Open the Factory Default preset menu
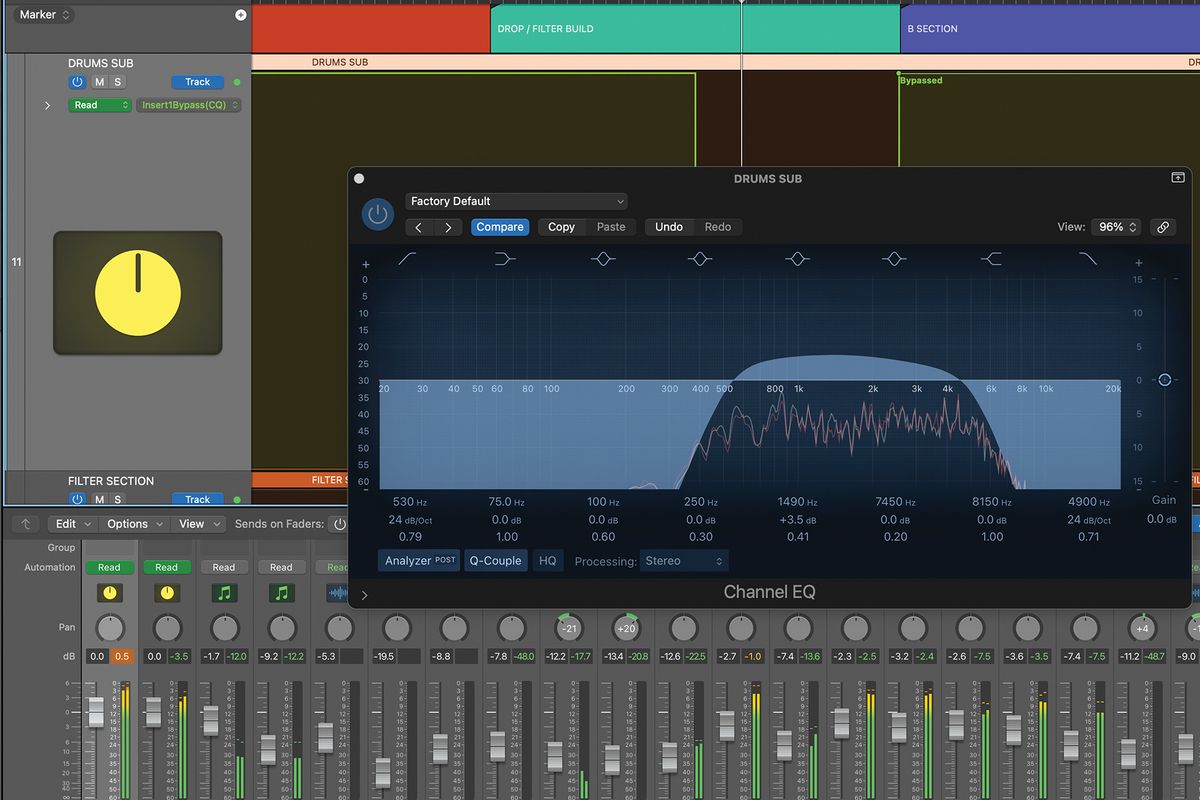 point(516,200)
